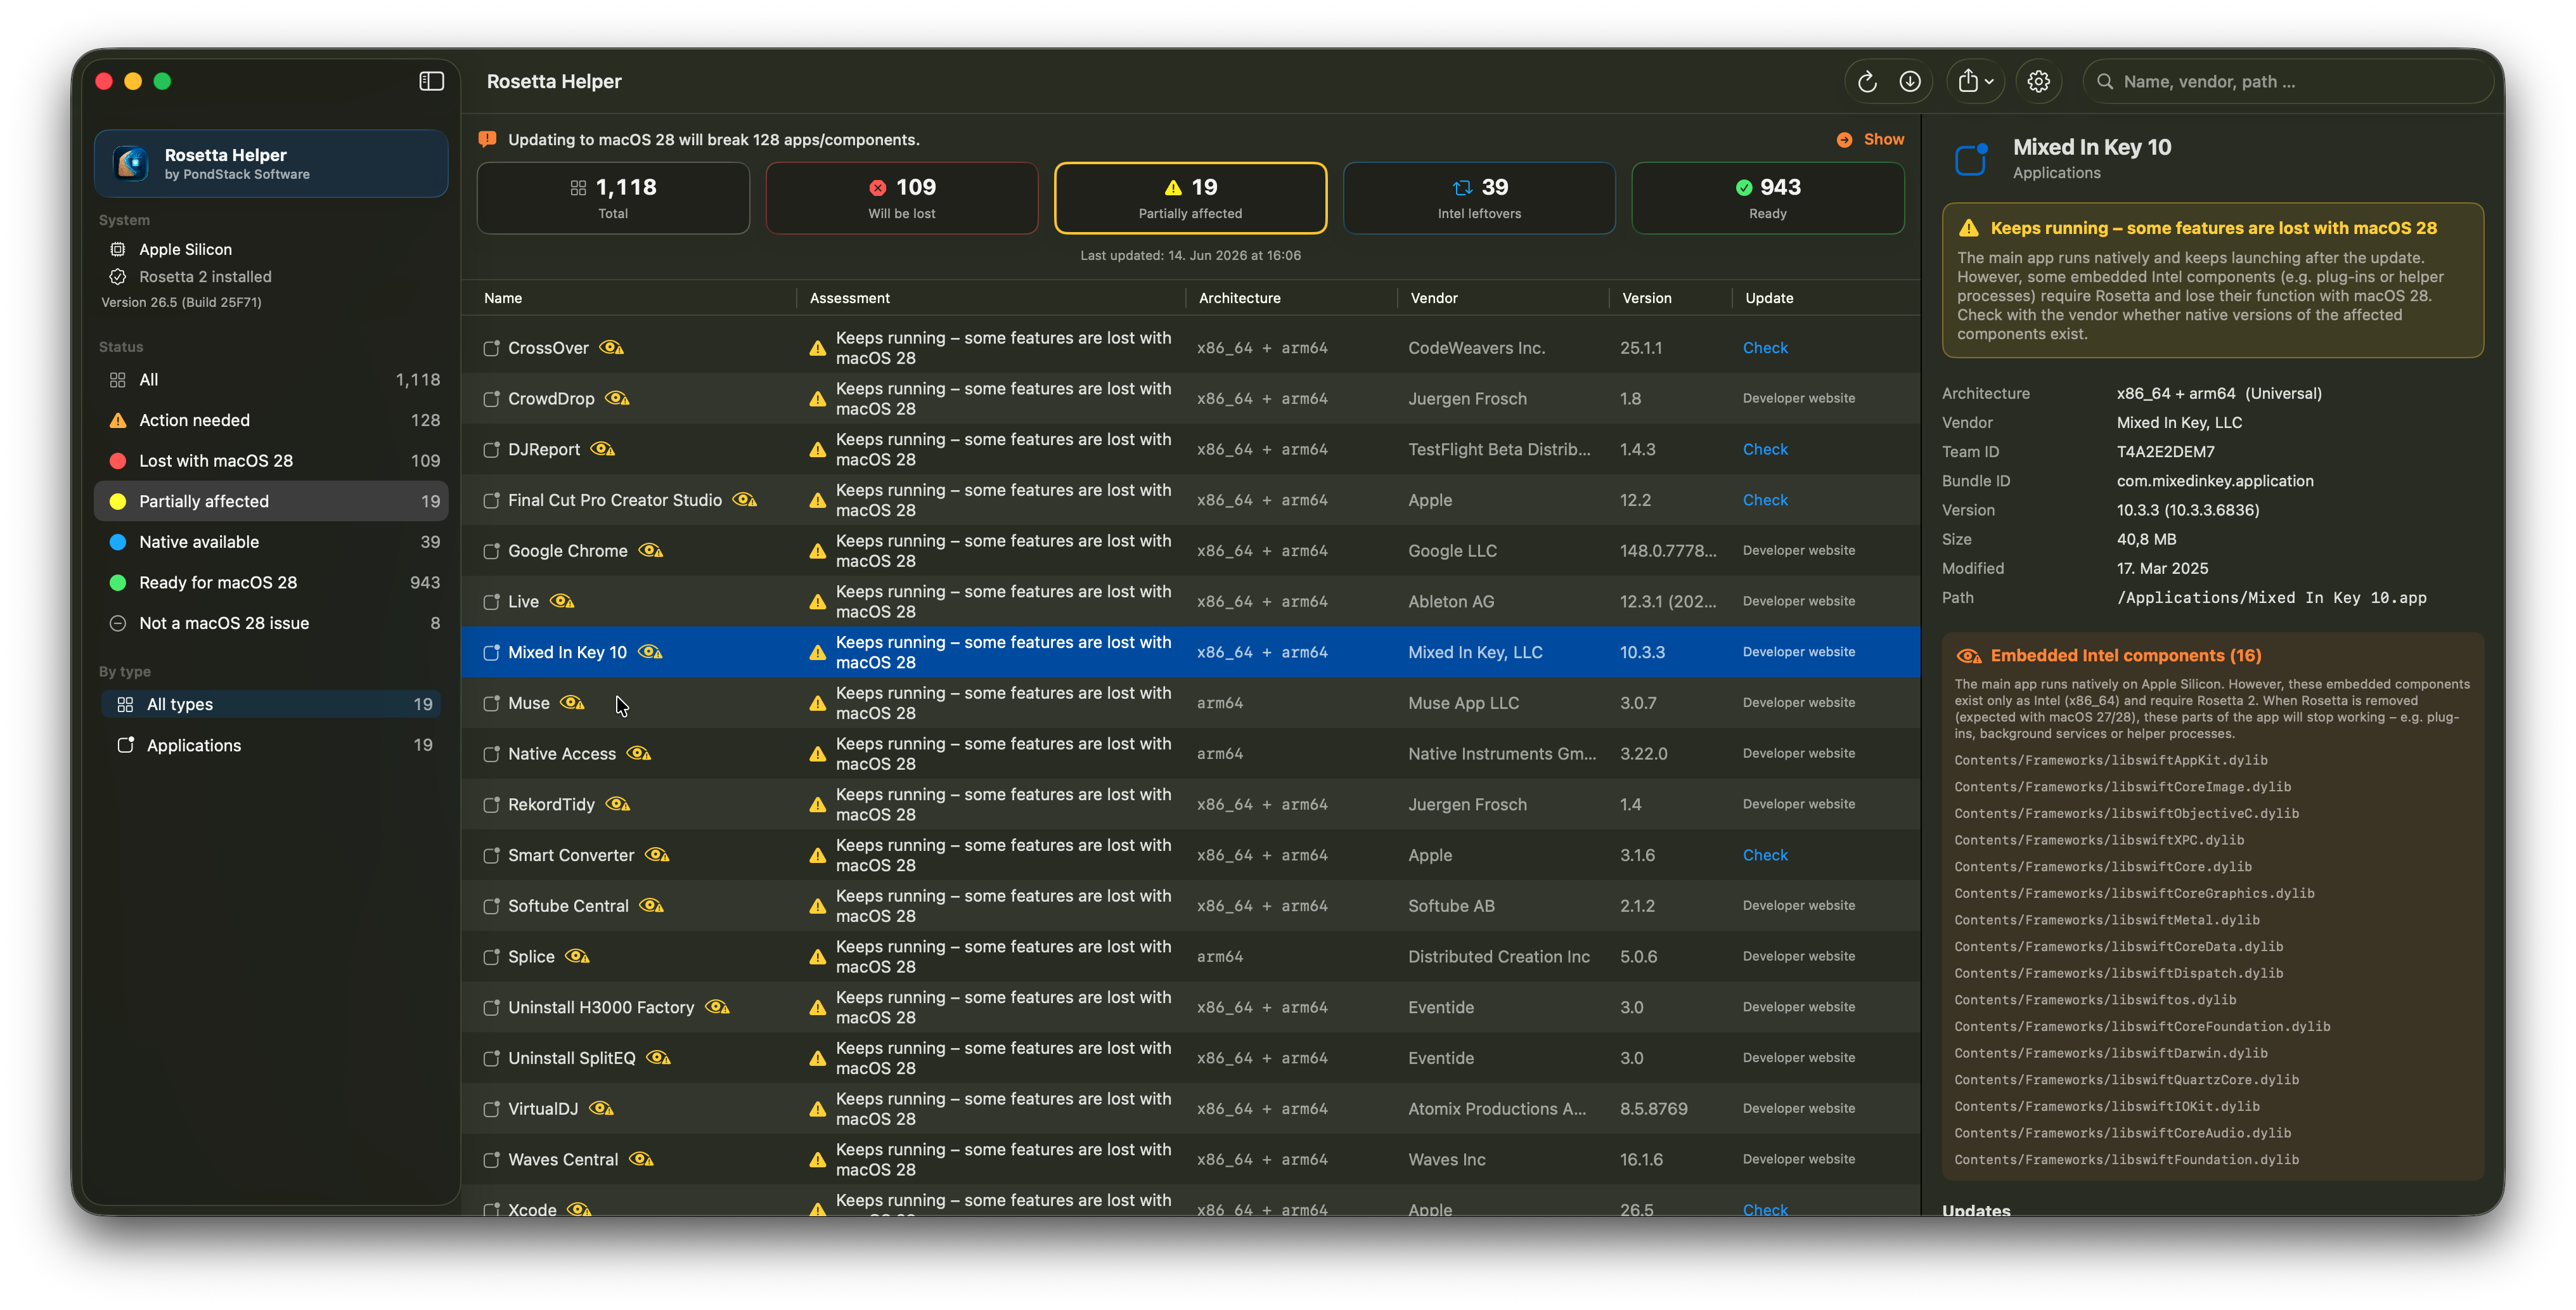Click the warning triangle in Native Access row
This screenshot has width=2576, height=1310.
(x=817, y=754)
